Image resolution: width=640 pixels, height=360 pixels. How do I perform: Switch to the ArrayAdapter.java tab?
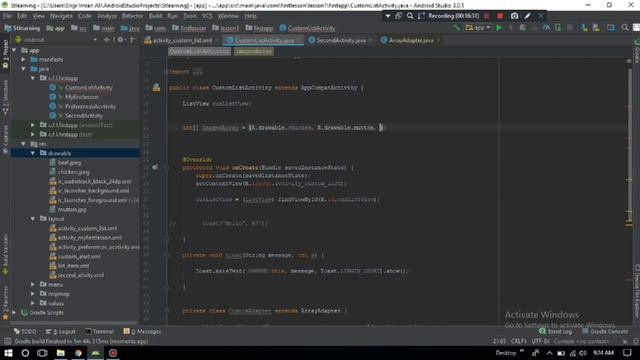click(x=411, y=40)
